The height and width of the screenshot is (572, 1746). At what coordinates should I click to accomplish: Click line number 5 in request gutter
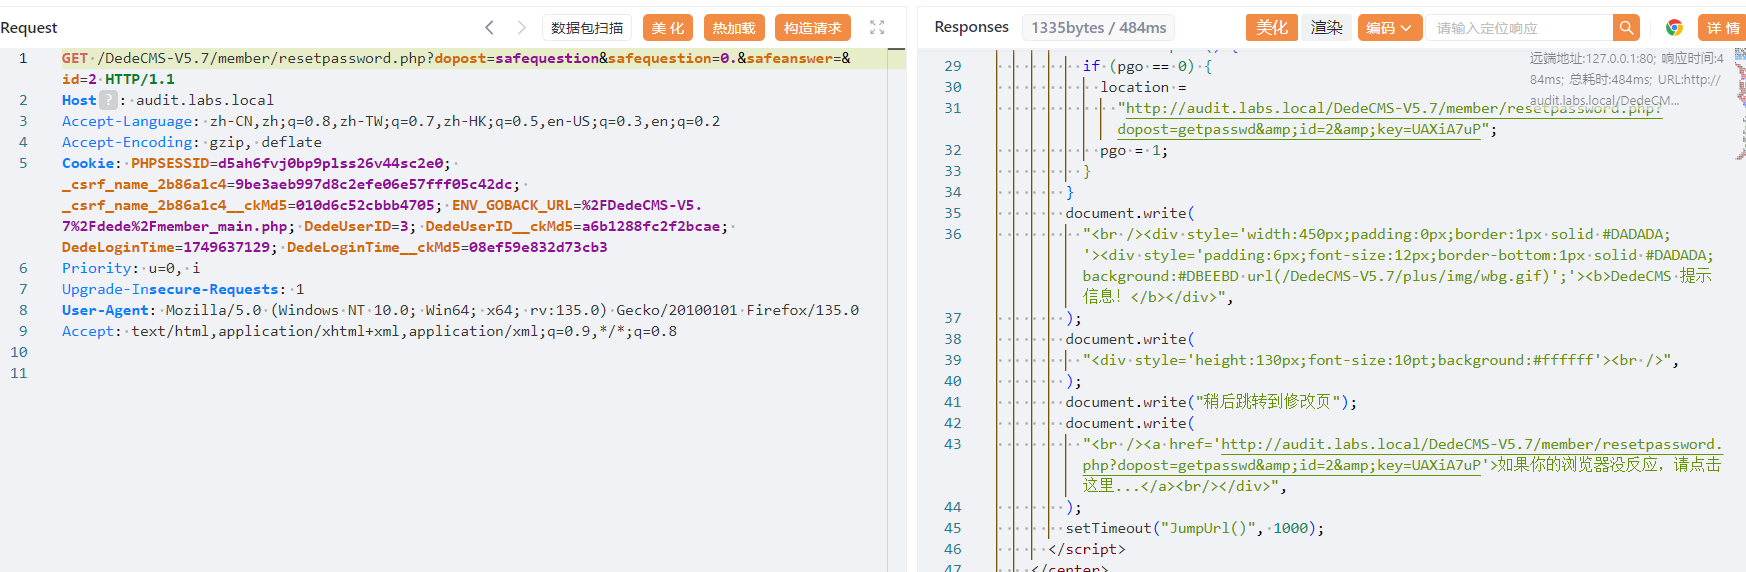pyautogui.click(x=23, y=163)
